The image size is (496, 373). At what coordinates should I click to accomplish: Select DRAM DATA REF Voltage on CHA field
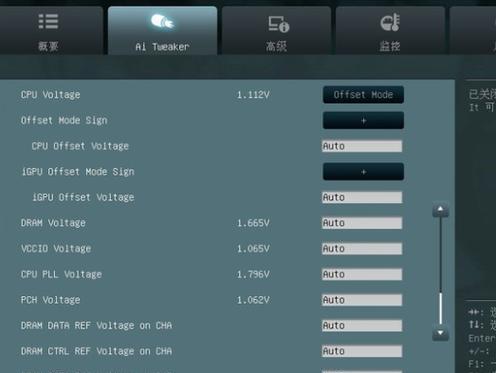click(362, 326)
